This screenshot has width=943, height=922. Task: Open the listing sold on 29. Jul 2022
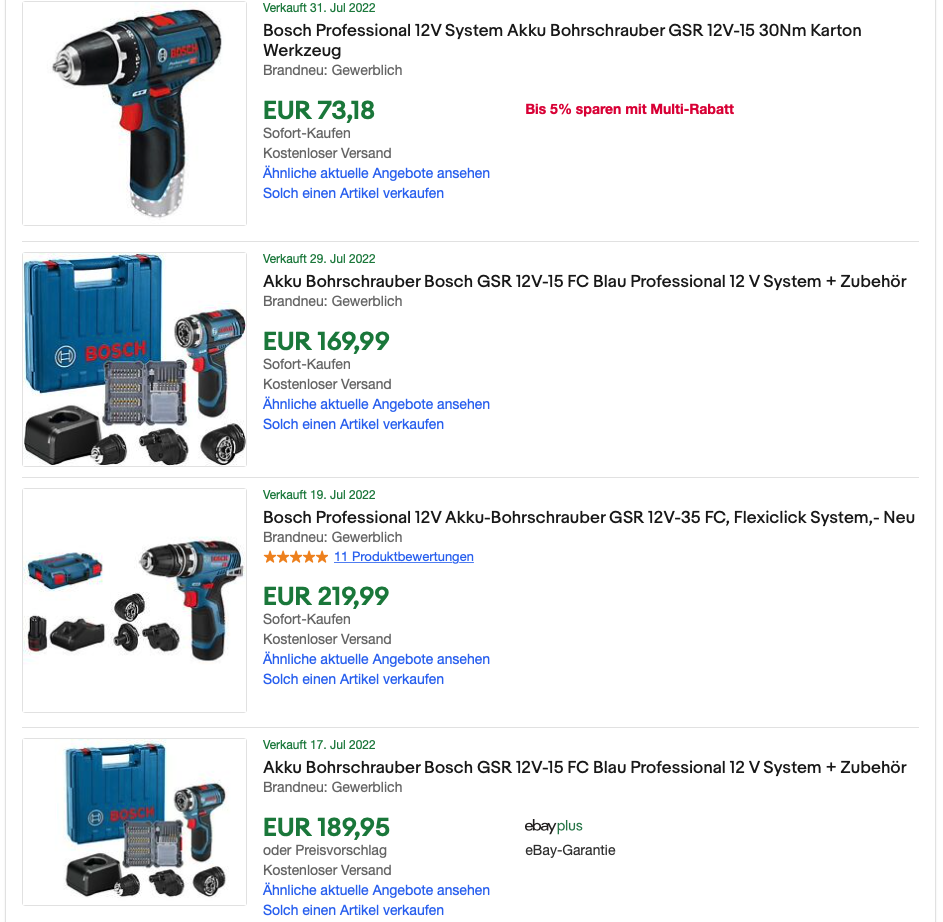click(584, 281)
